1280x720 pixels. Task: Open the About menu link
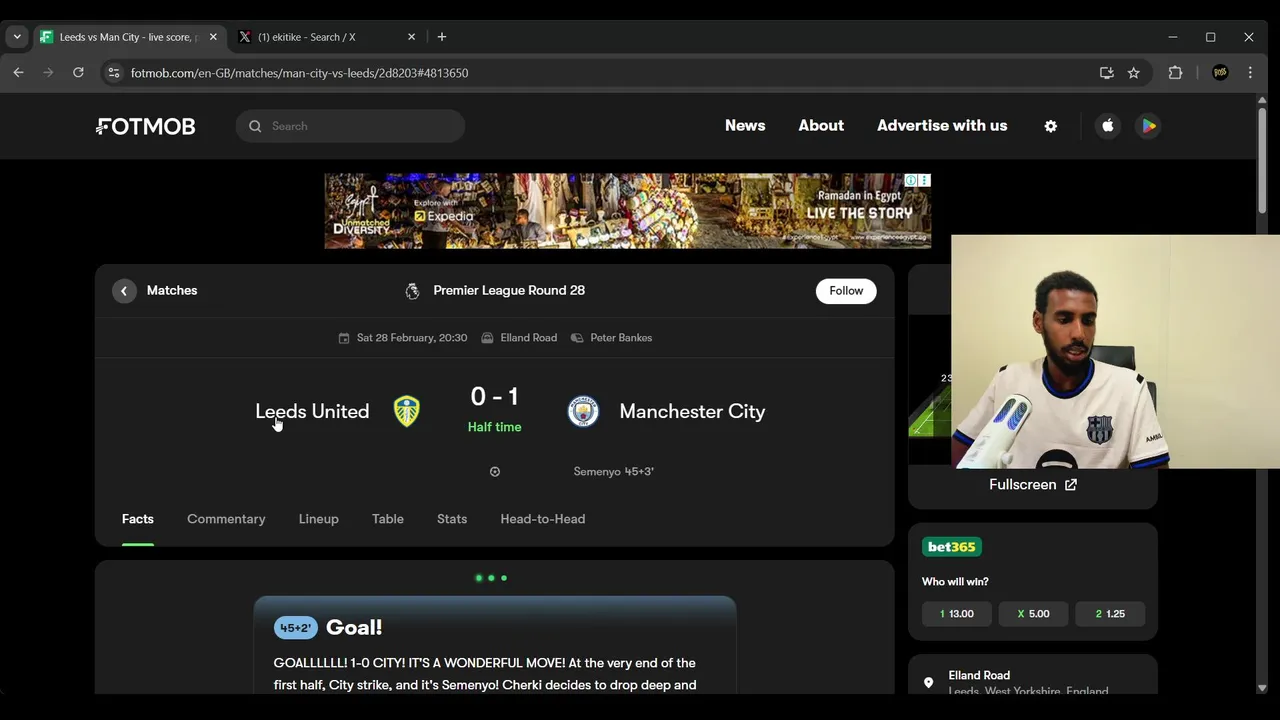821,126
